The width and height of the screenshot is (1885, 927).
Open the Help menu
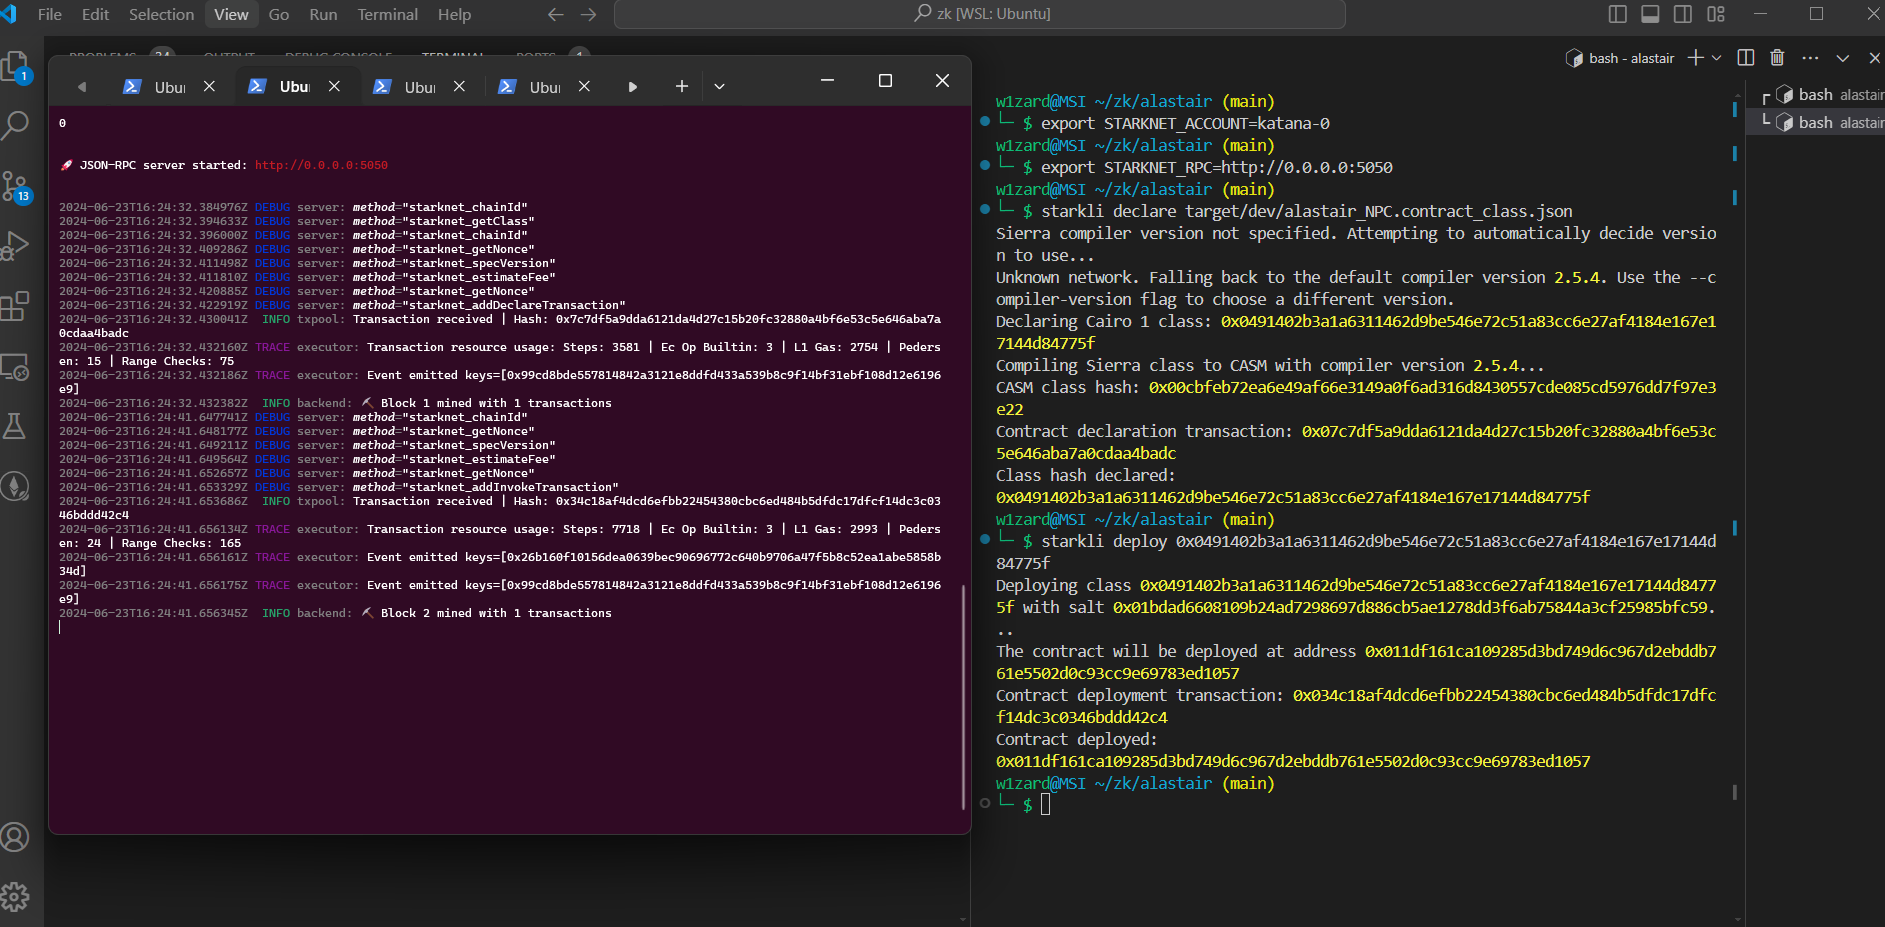[454, 14]
